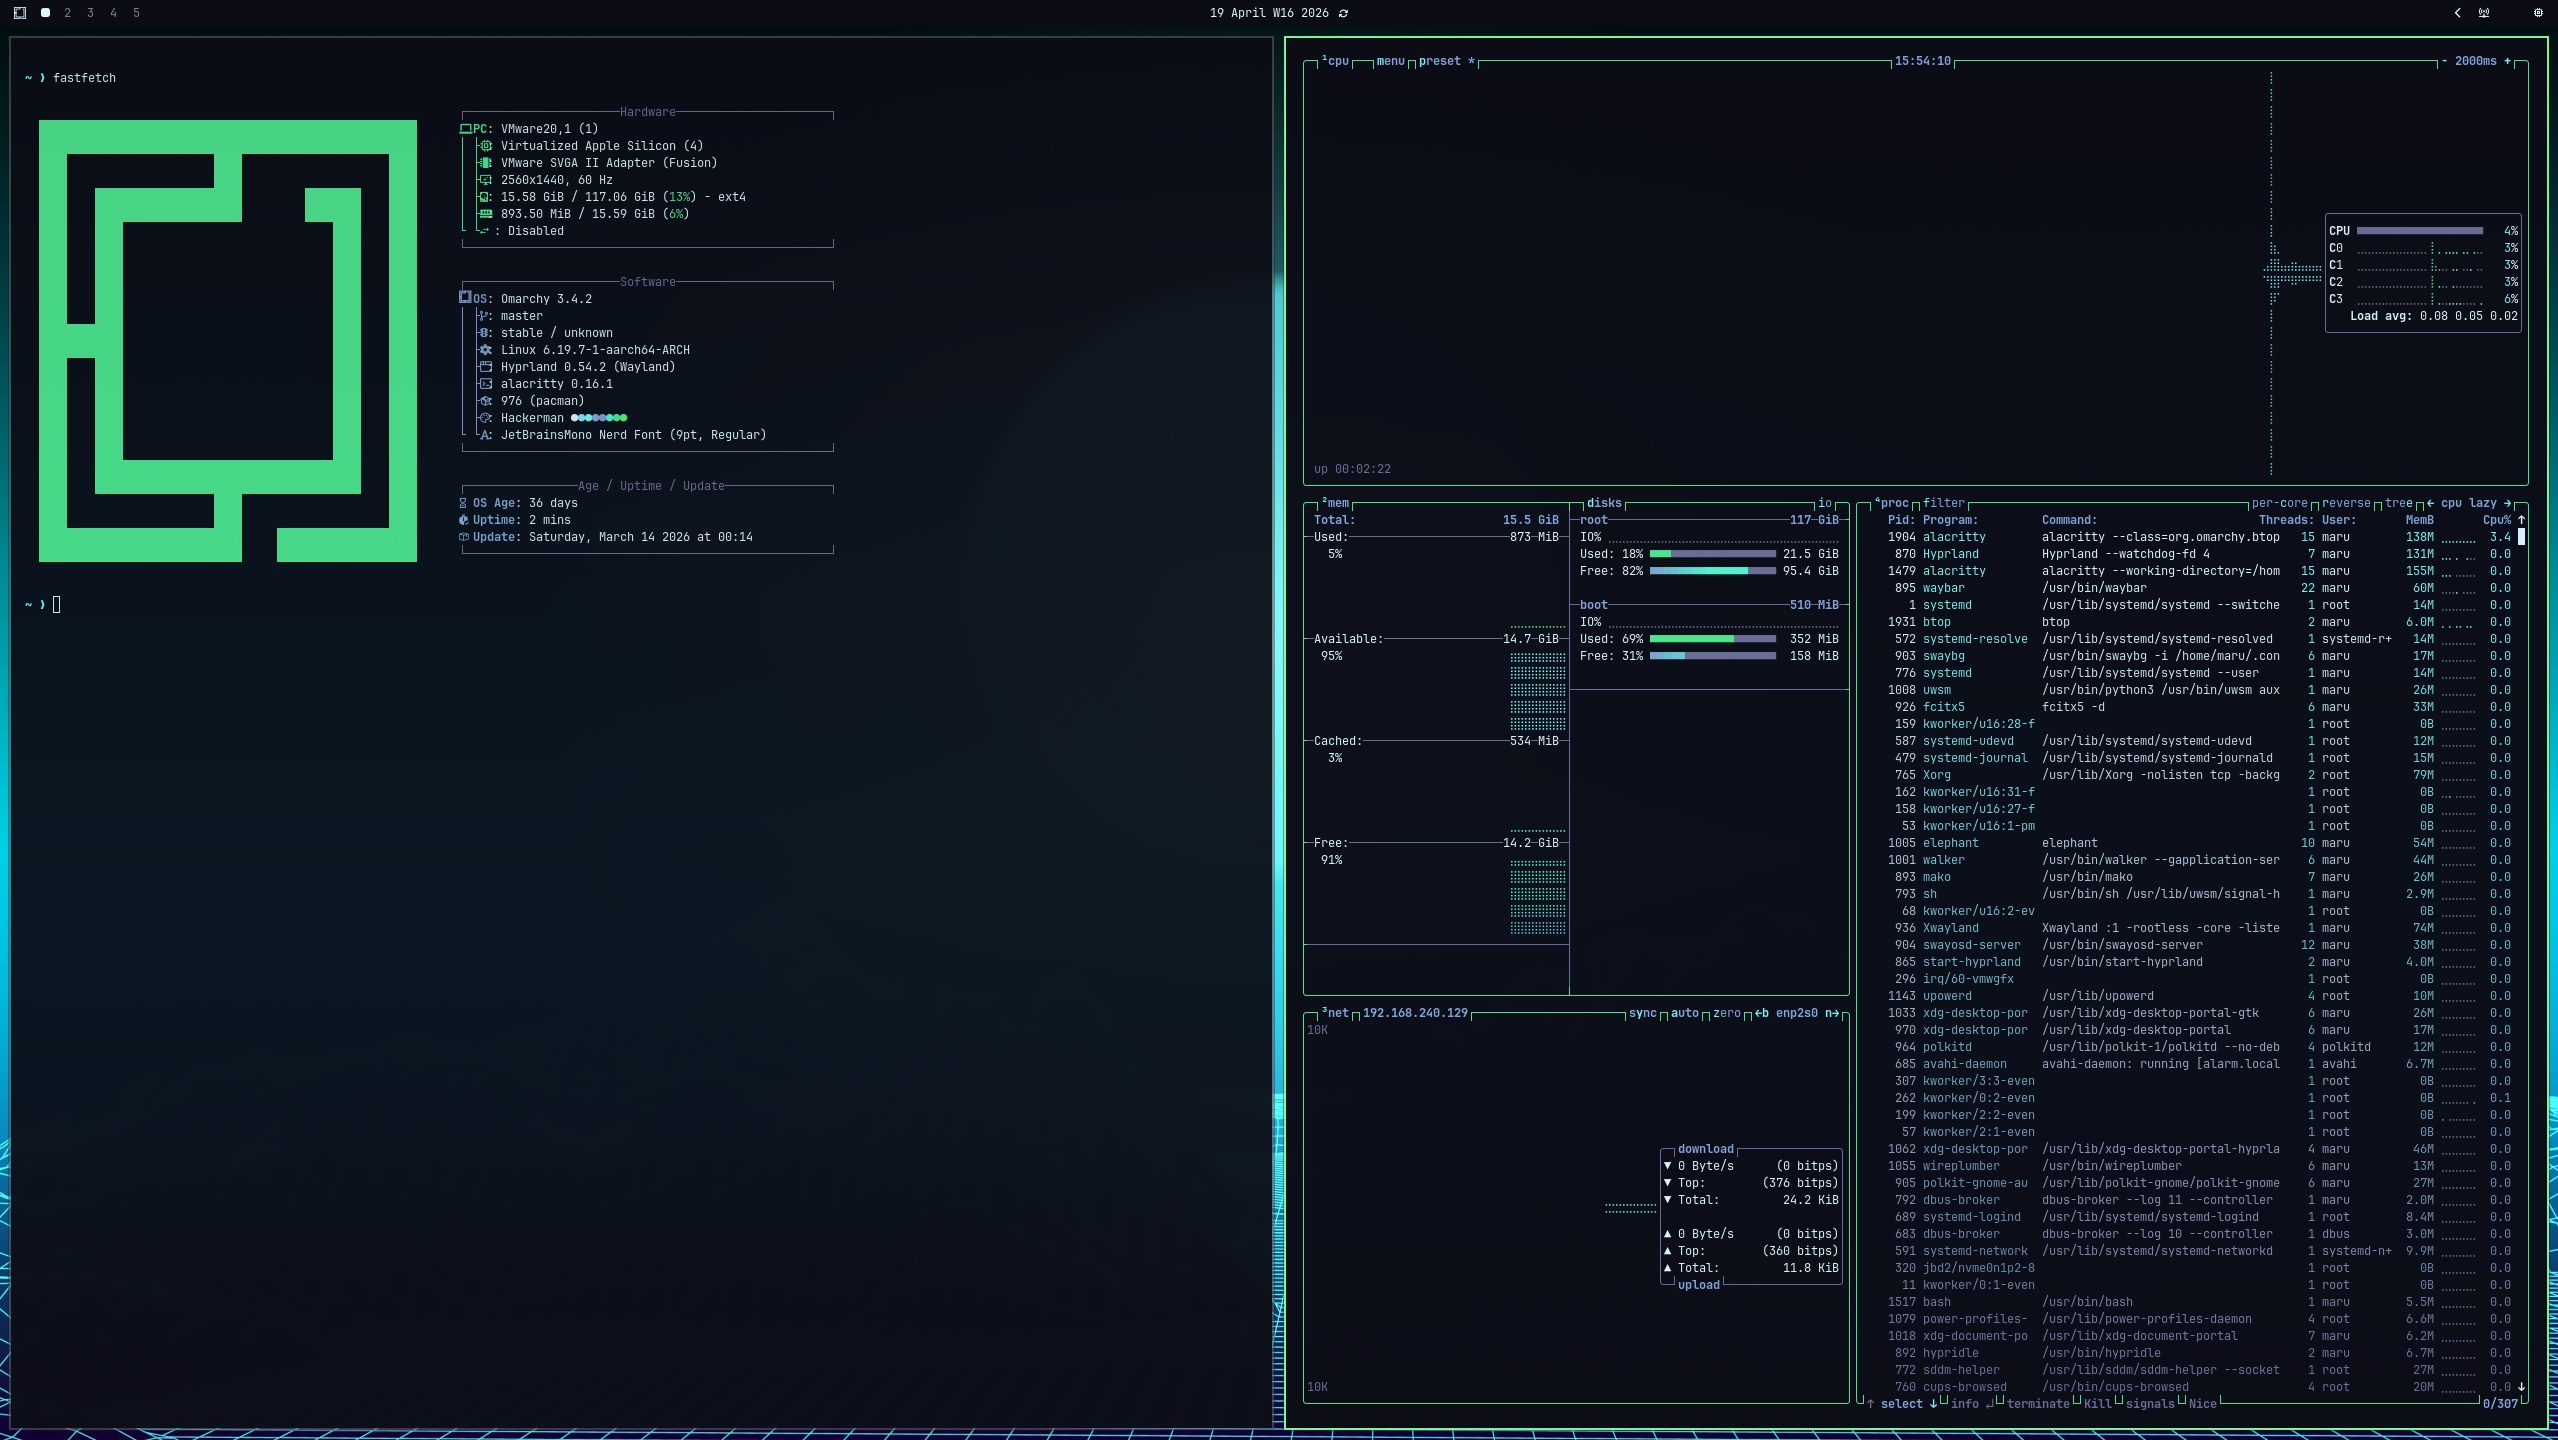Click right arrow next to cpu lazy sorting
The height and width of the screenshot is (1440, 2558).
click(2506, 503)
